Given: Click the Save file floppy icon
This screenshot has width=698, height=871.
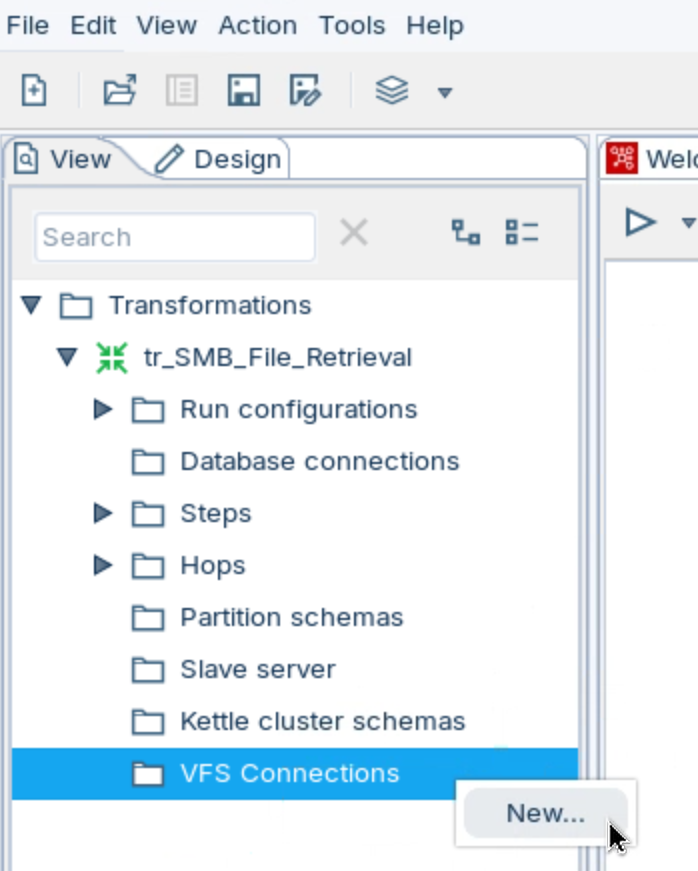Looking at the screenshot, I should tap(244, 92).
